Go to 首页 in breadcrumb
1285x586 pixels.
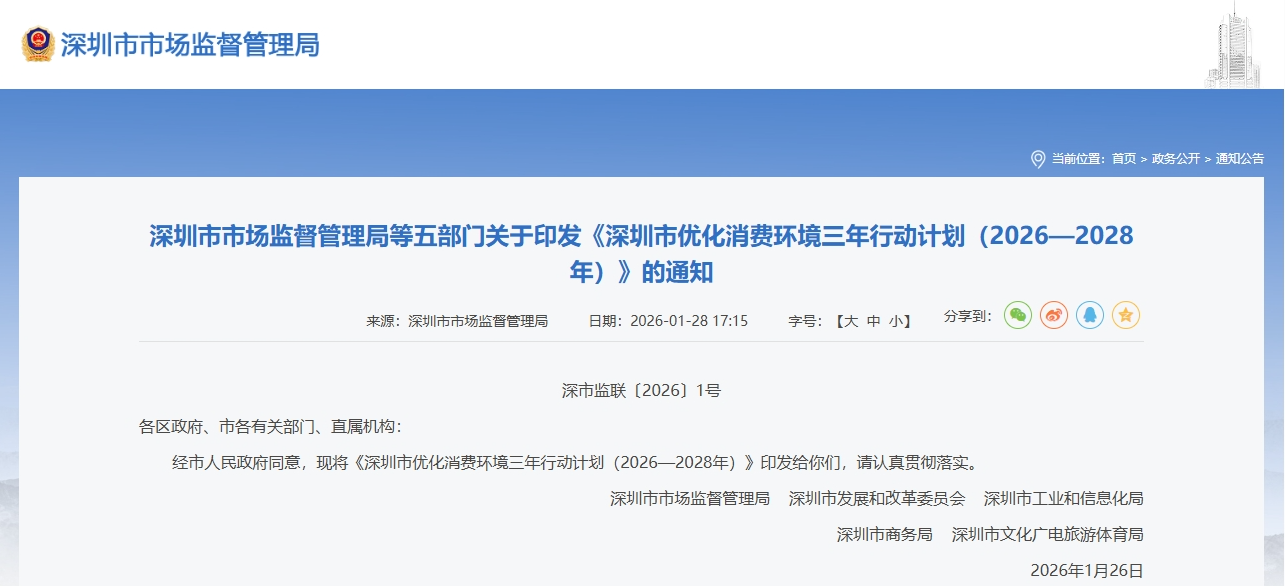(x=1123, y=159)
